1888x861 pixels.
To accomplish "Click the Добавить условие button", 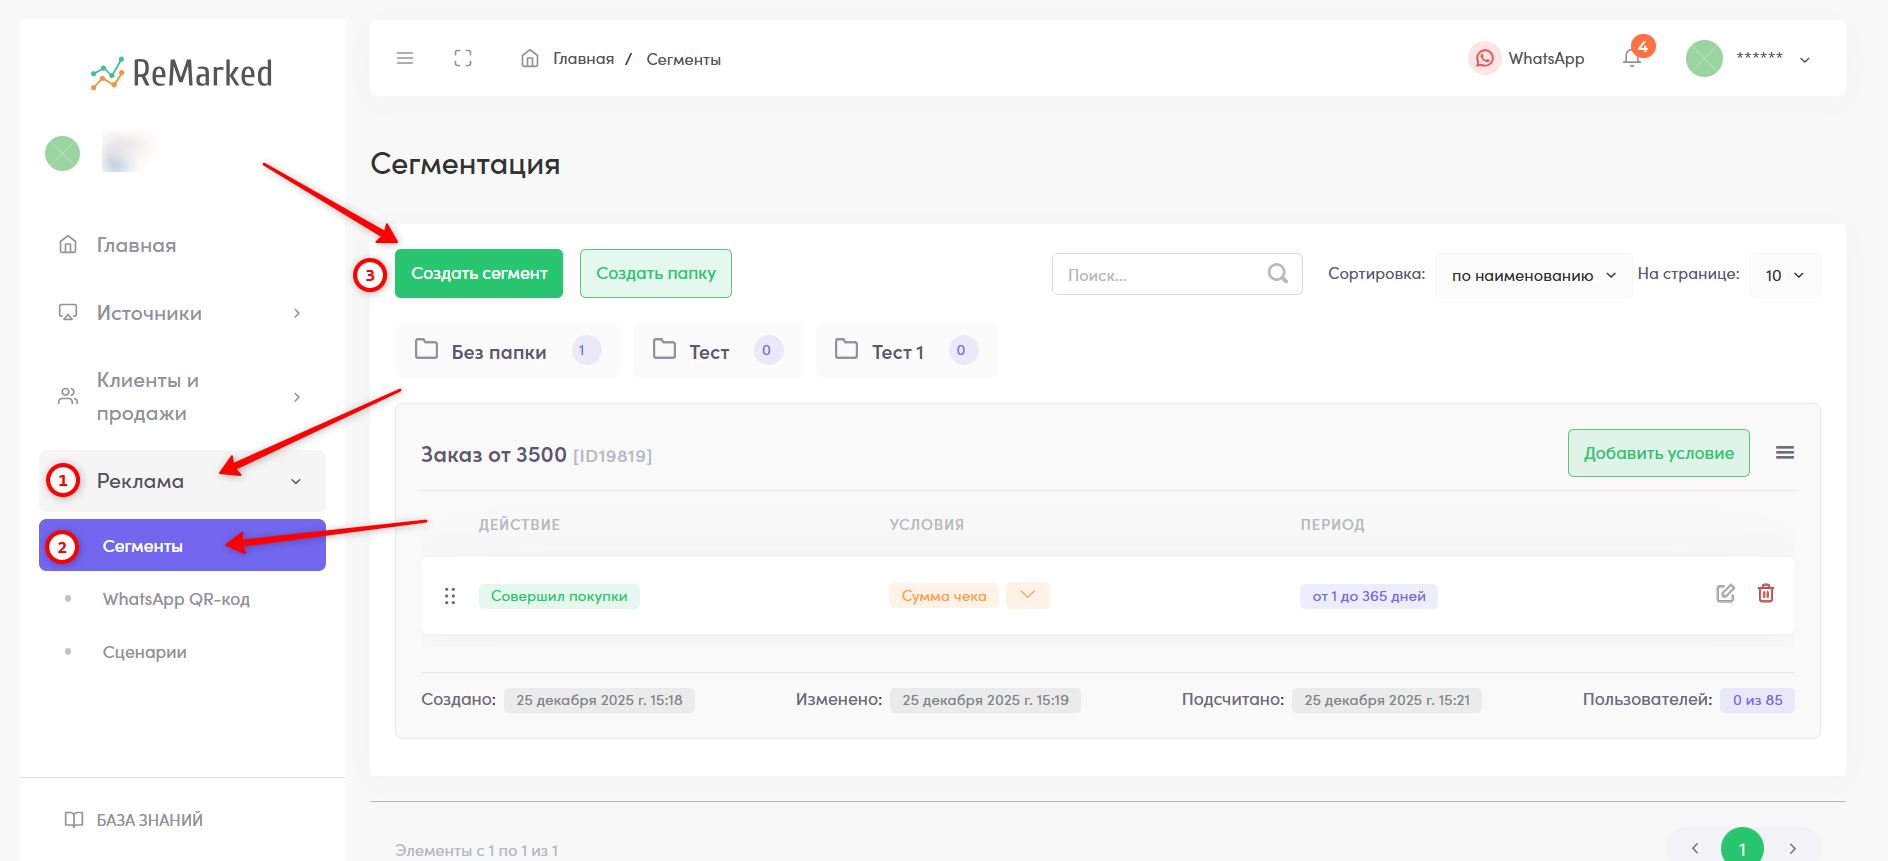I will (1659, 453).
